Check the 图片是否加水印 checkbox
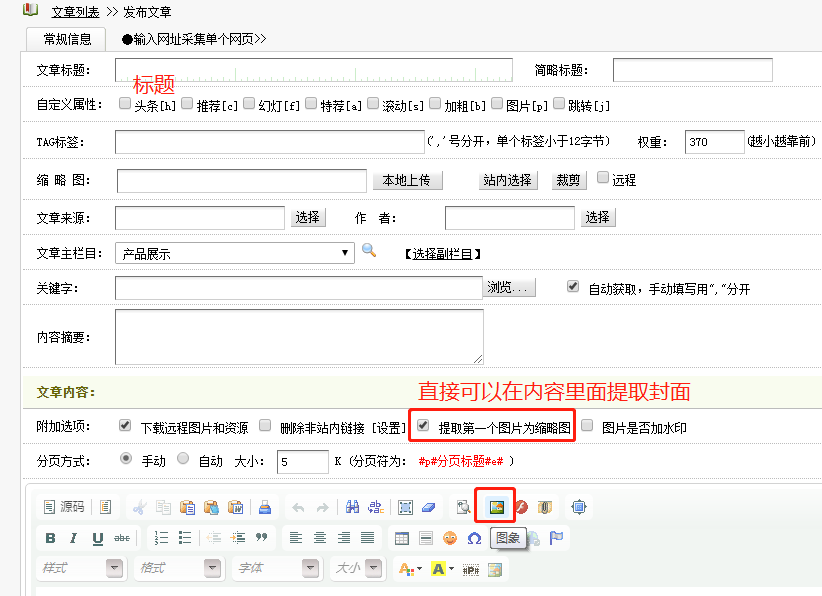 point(587,425)
